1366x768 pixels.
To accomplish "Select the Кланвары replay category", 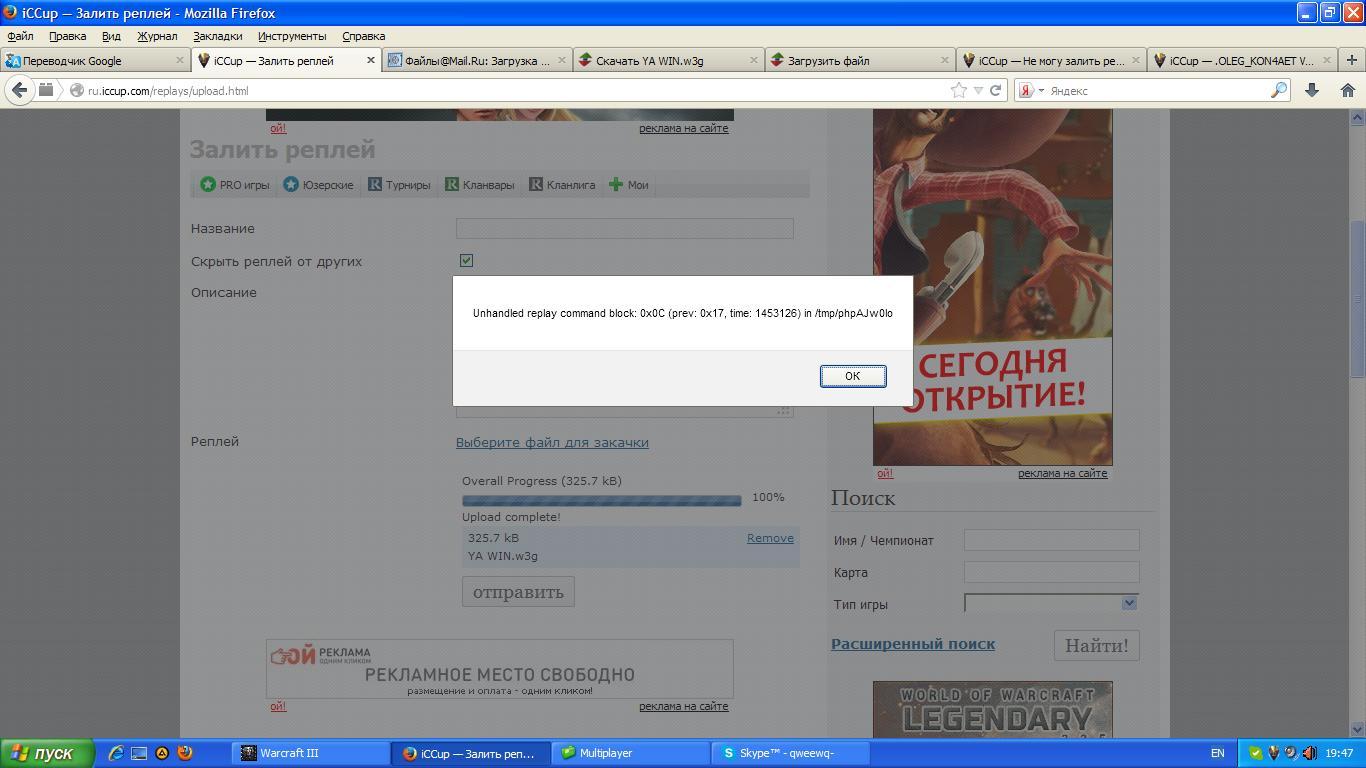I will coord(479,185).
